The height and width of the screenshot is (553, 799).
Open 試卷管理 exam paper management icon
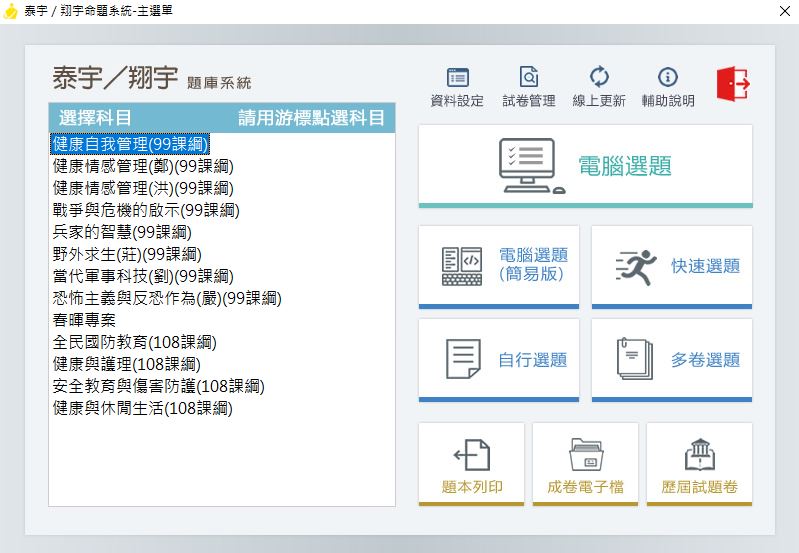click(x=528, y=77)
